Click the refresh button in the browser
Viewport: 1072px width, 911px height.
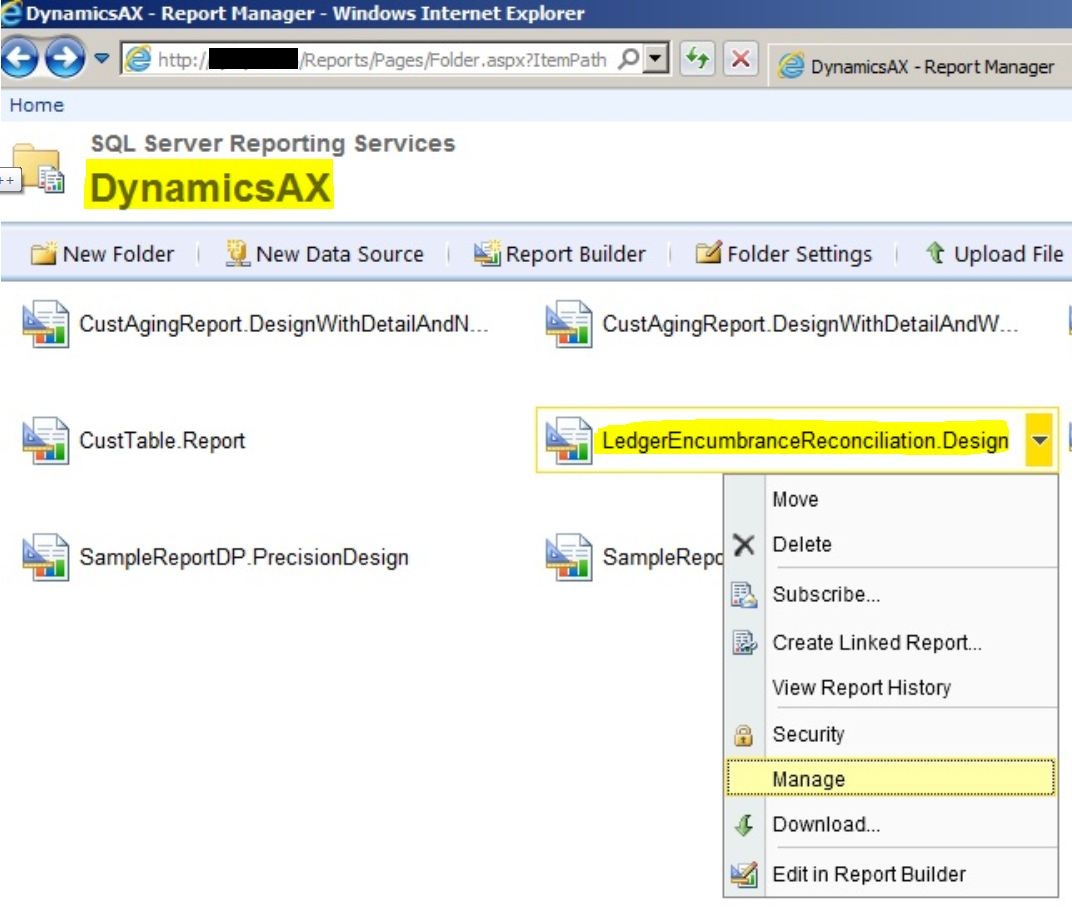click(699, 60)
